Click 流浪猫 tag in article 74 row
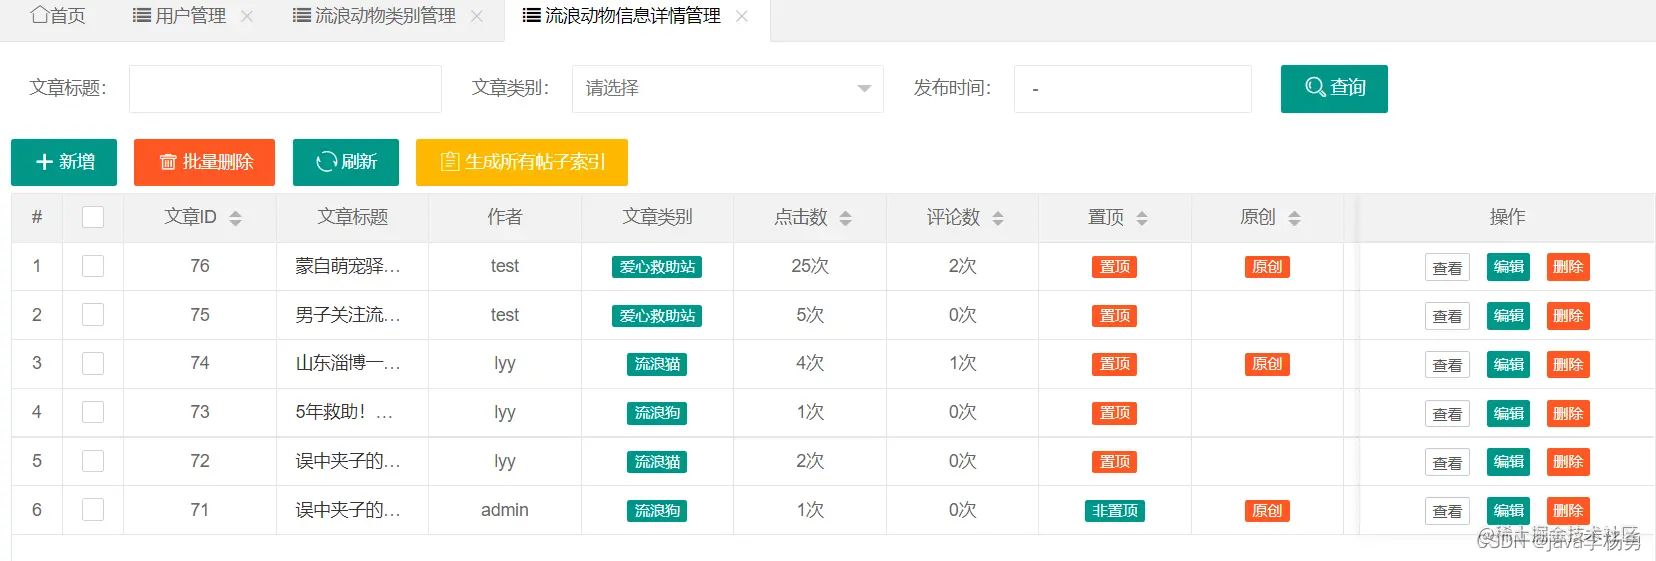 click(657, 364)
